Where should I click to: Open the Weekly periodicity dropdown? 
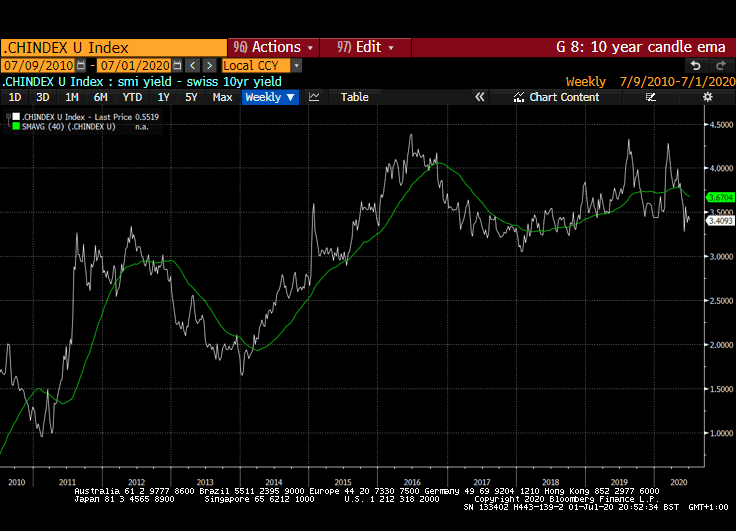[270, 97]
